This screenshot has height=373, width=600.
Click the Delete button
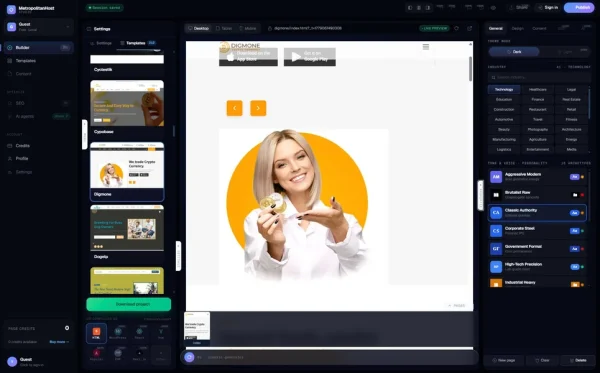578,360
